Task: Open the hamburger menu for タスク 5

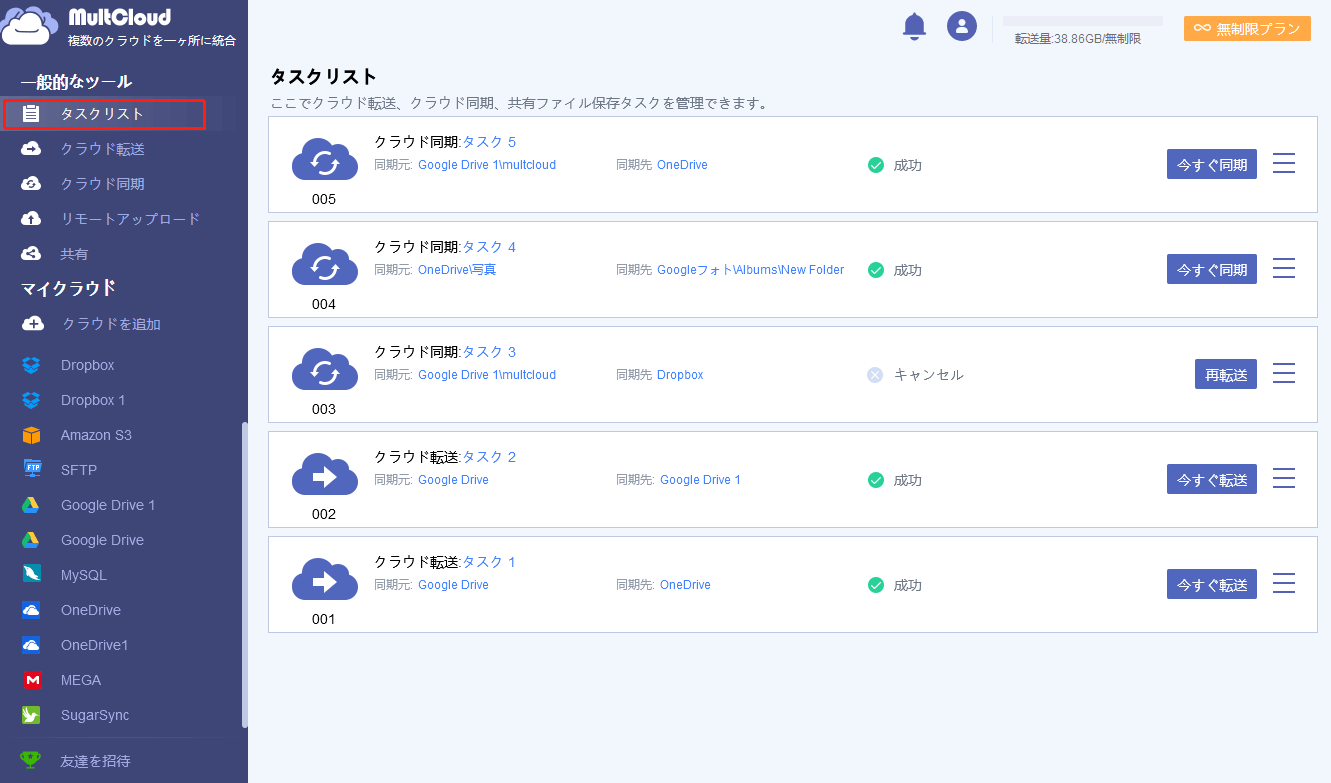Action: pos(1284,164)
